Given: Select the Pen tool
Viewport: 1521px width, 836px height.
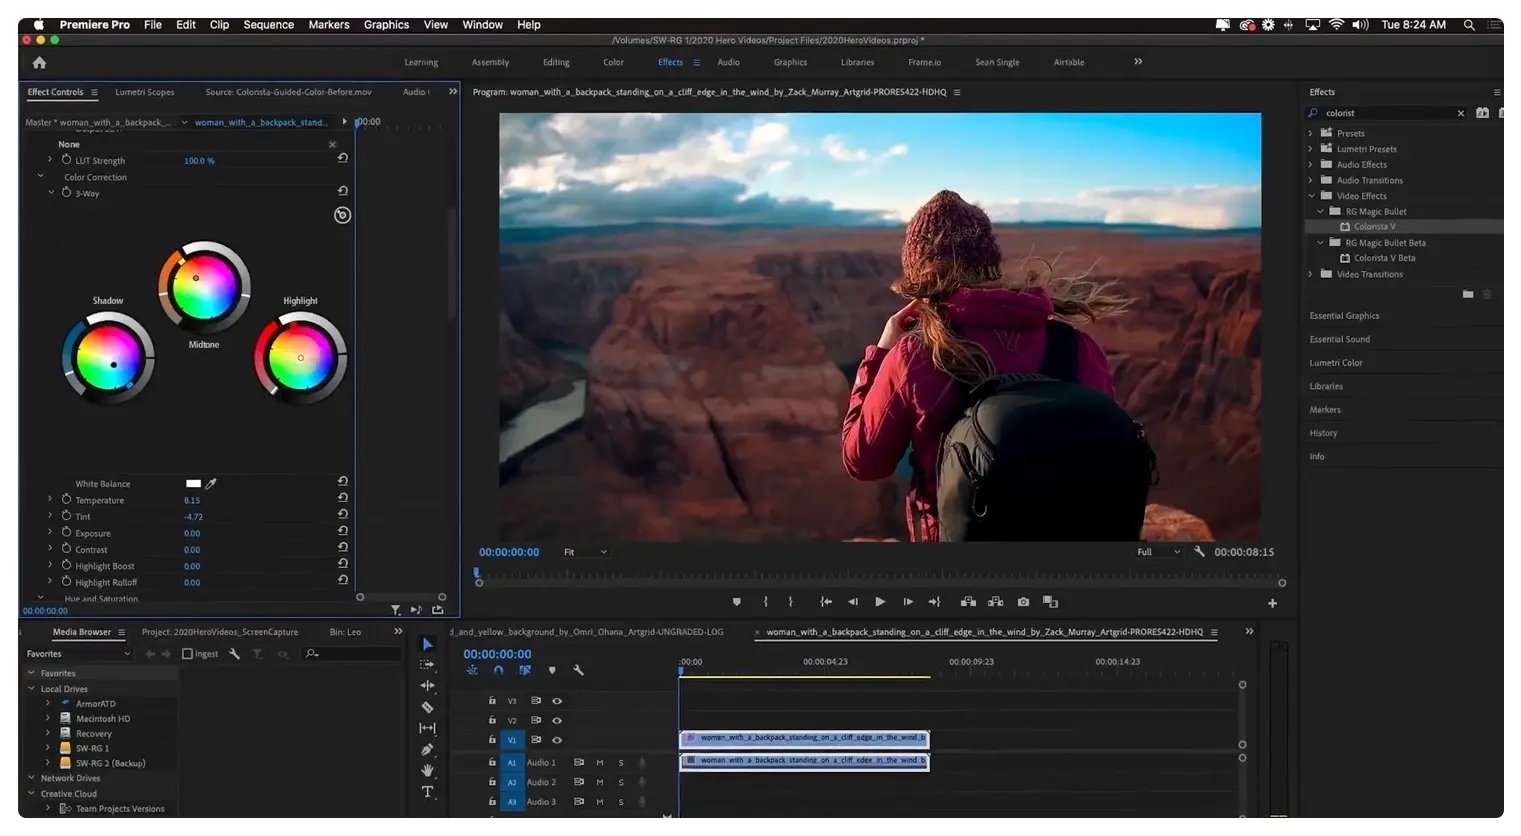Looking at the screenshot, I should pyautogui.click(x=427, y=749).
